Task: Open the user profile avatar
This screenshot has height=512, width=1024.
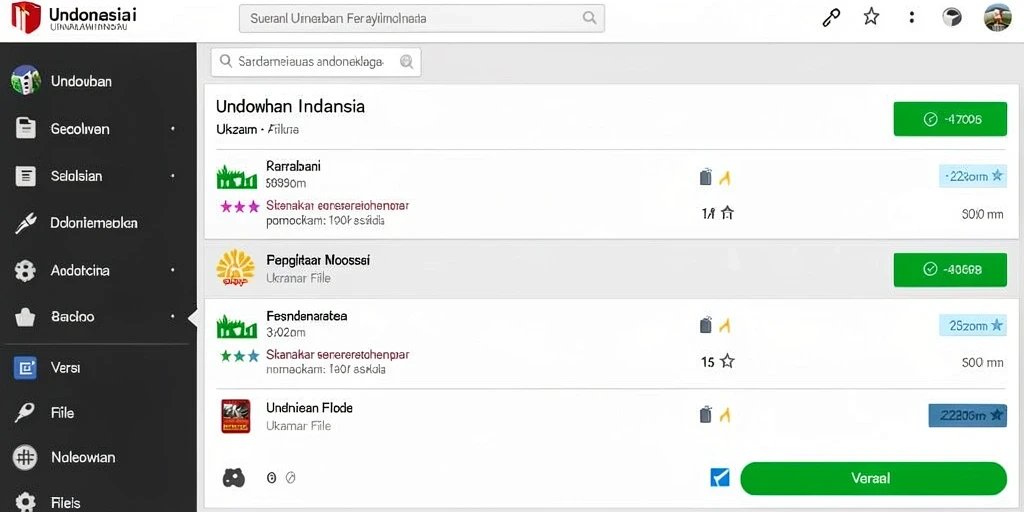Action: 997,18
